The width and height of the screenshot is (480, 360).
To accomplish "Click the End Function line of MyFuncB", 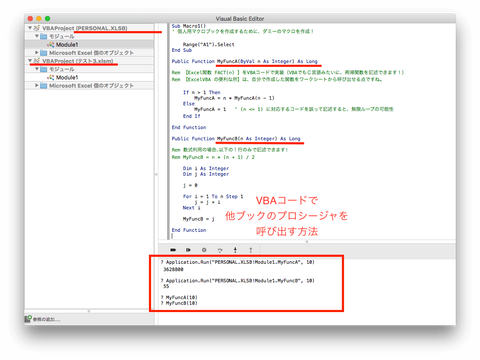I will [189, 230].
